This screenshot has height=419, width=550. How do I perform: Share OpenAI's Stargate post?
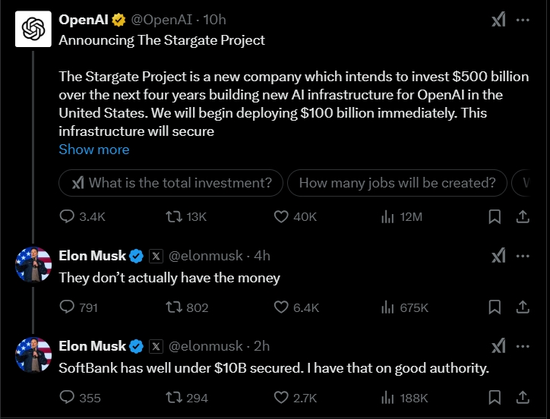523,217
